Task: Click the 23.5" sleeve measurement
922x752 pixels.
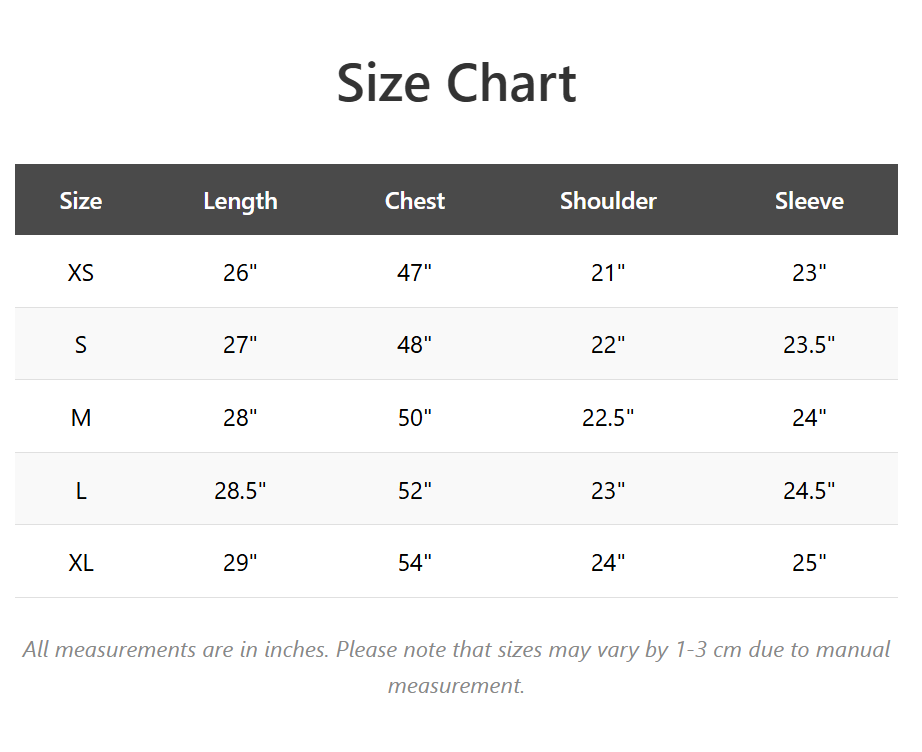Action: [x=809, y=345]
